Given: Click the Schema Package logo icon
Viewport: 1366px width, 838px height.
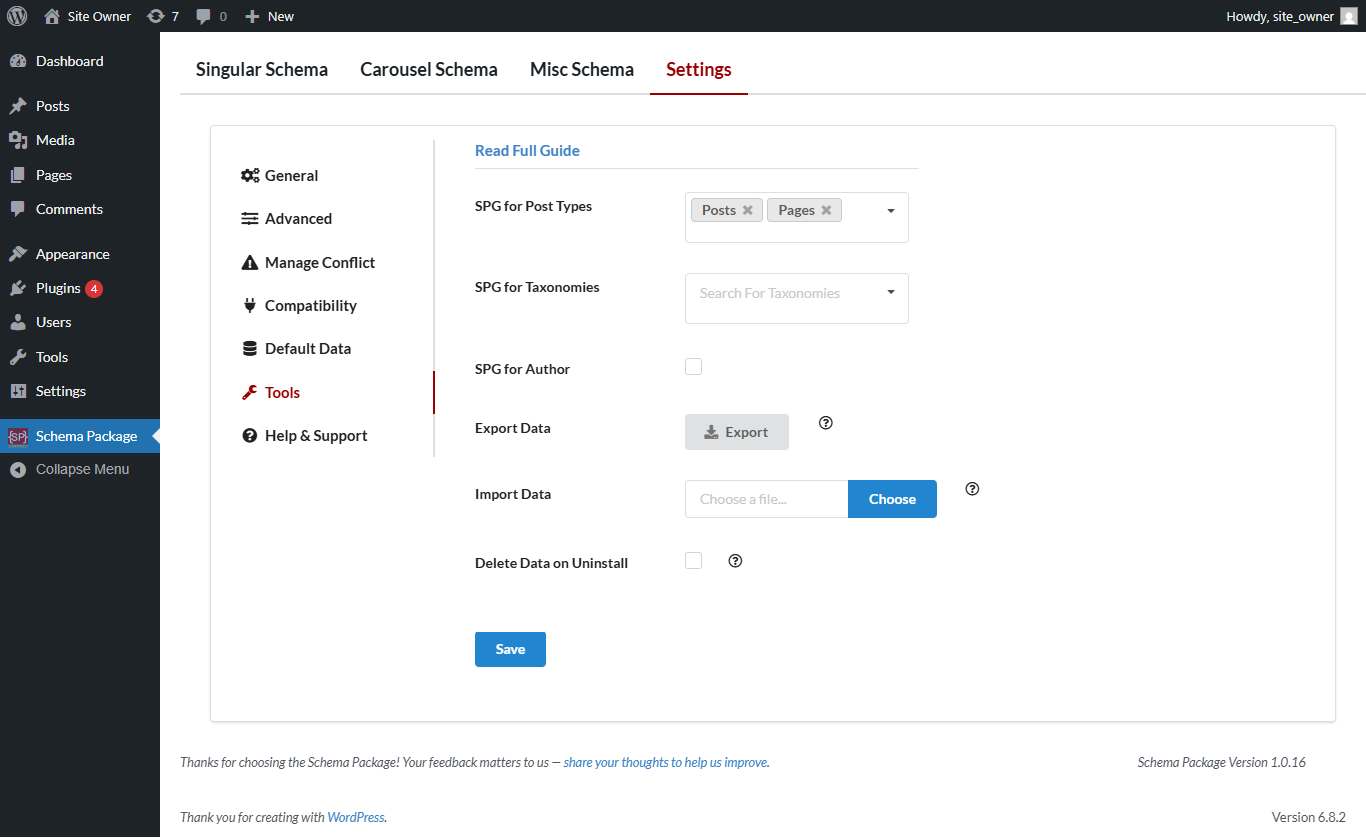Looking at the screenshot, I should [x=18, y=436].
